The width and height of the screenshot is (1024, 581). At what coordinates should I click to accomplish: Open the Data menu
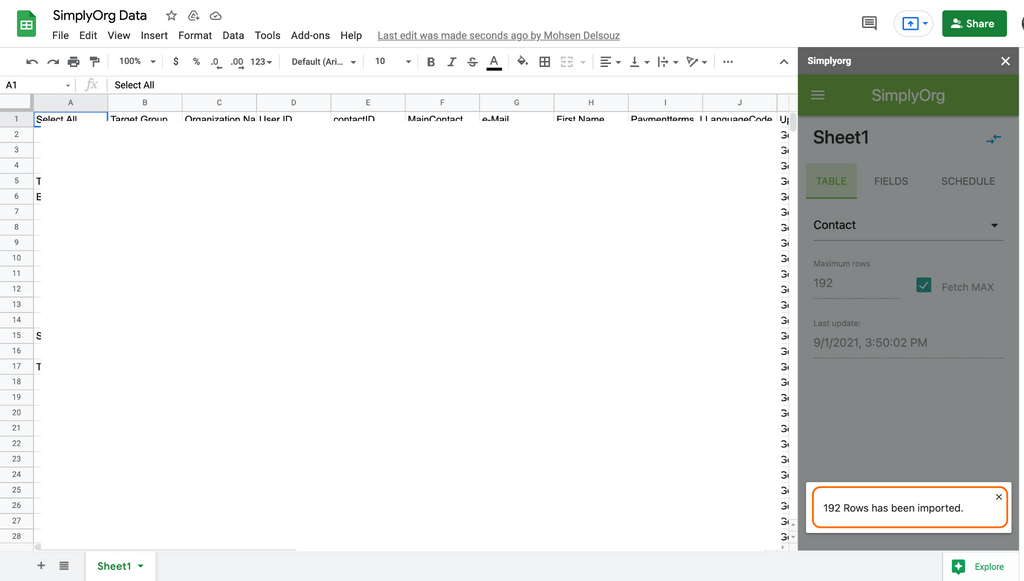pyautogui.click(x=232, y=35)
